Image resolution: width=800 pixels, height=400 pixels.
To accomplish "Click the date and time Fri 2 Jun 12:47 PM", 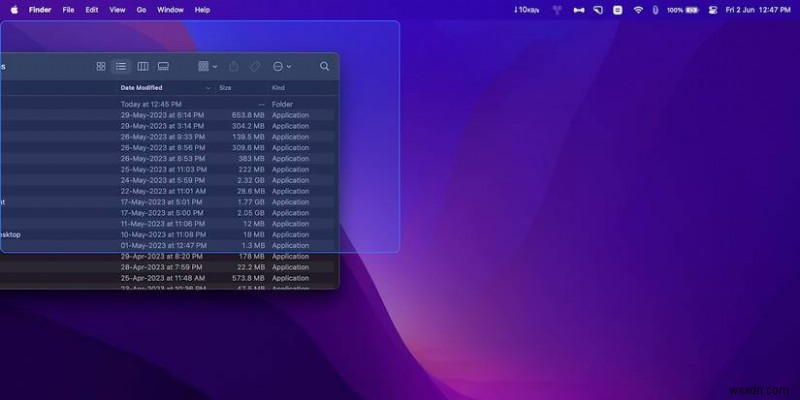I will tap(758, 10).
